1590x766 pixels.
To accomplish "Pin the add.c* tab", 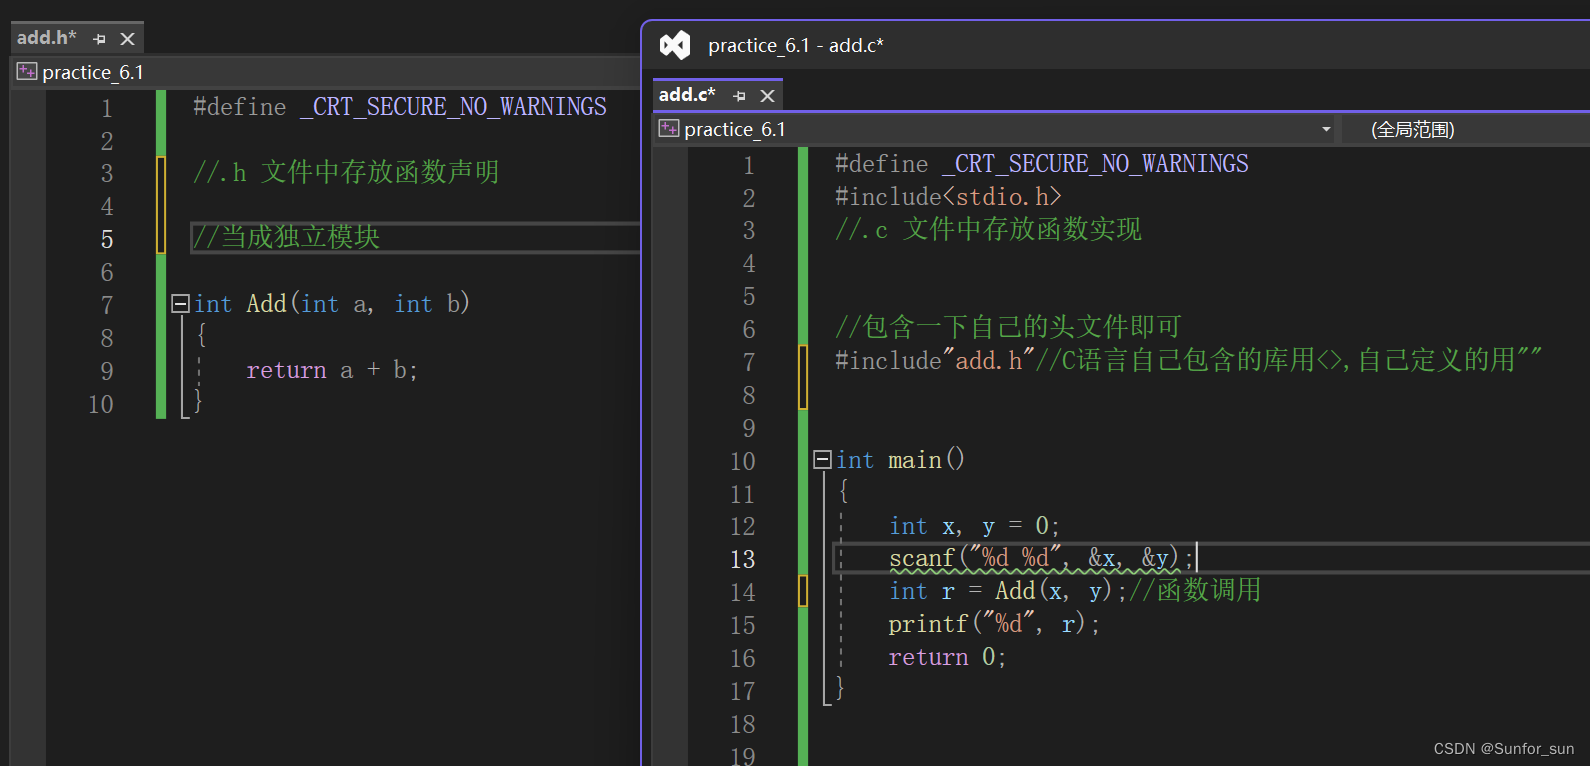I will [739, 96].
